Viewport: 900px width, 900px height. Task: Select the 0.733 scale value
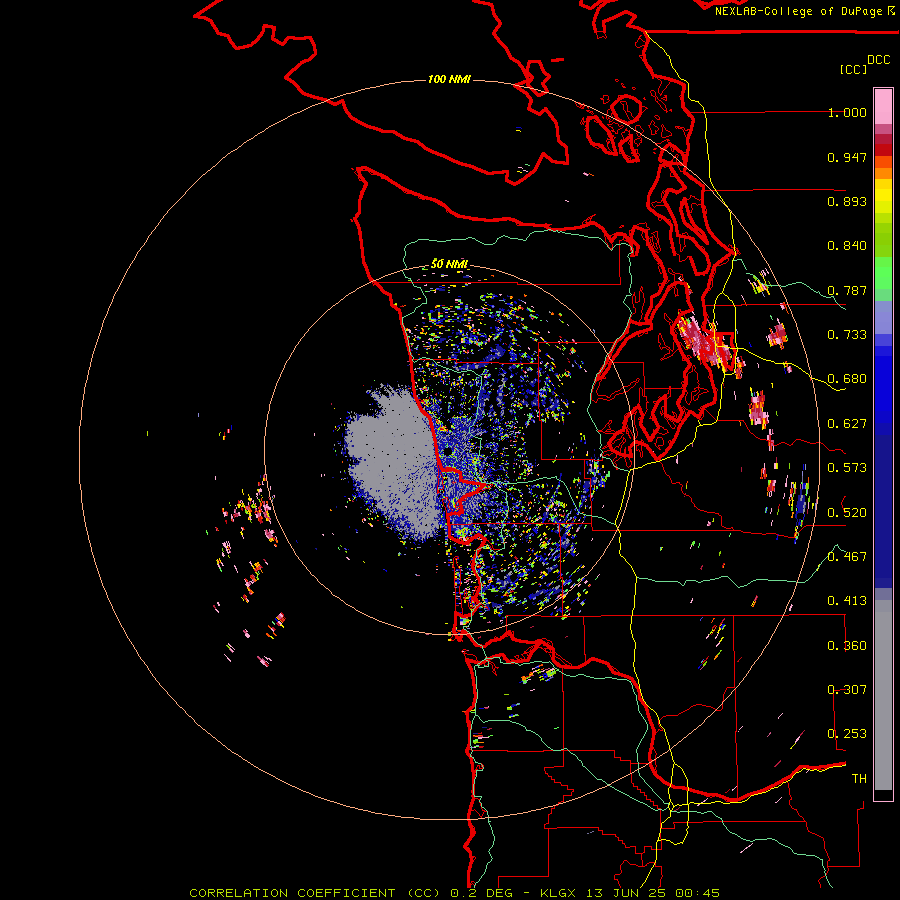coord(847,335)
